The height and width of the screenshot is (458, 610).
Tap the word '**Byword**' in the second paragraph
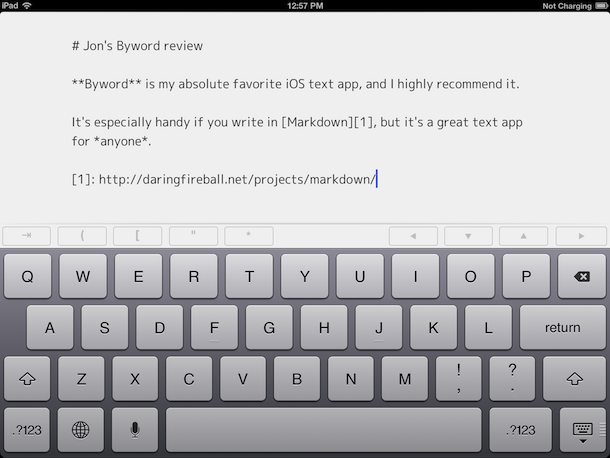[x=107, y=84]
